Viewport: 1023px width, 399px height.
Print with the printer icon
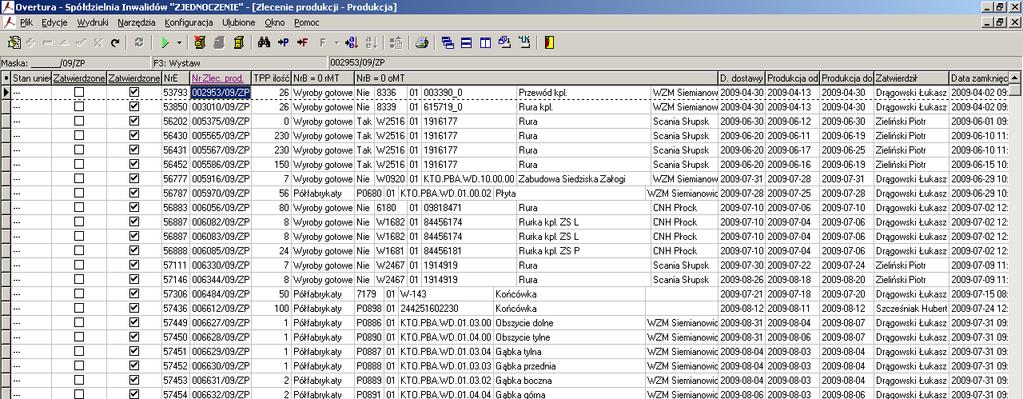(x=423, y=43)
